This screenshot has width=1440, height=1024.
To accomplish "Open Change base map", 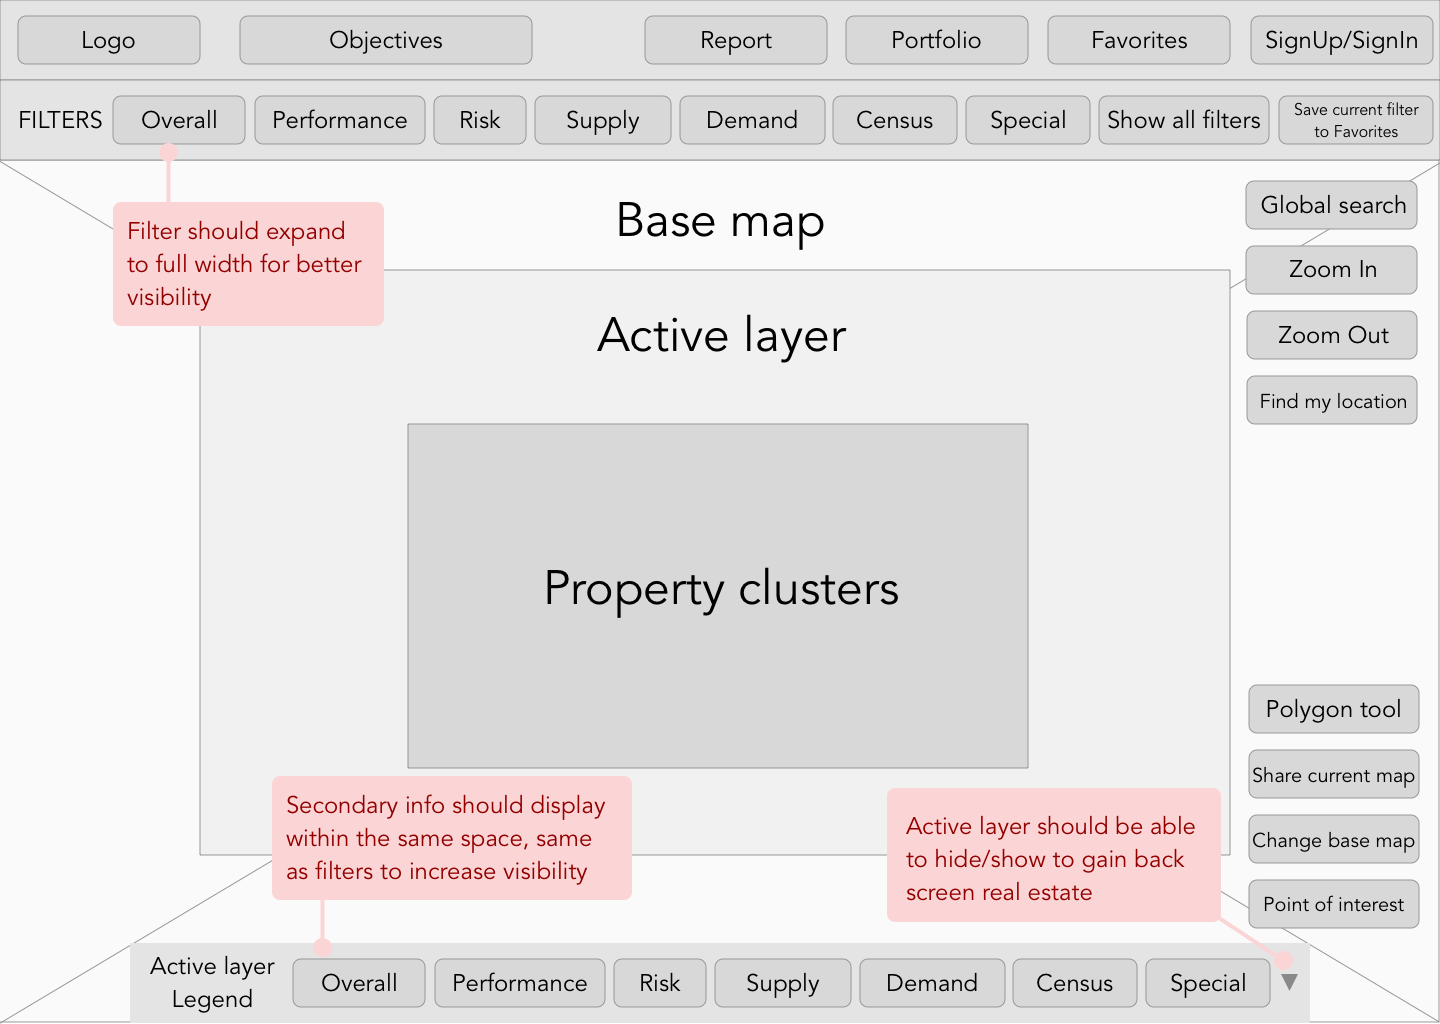I will coord(1334,839).
